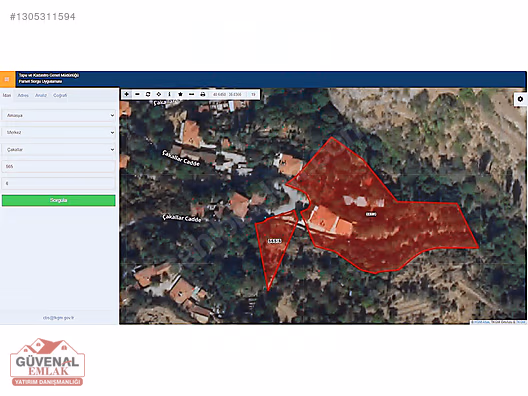
Task: Click the coordinate readout in toolbar
Action: click(227, 95)
